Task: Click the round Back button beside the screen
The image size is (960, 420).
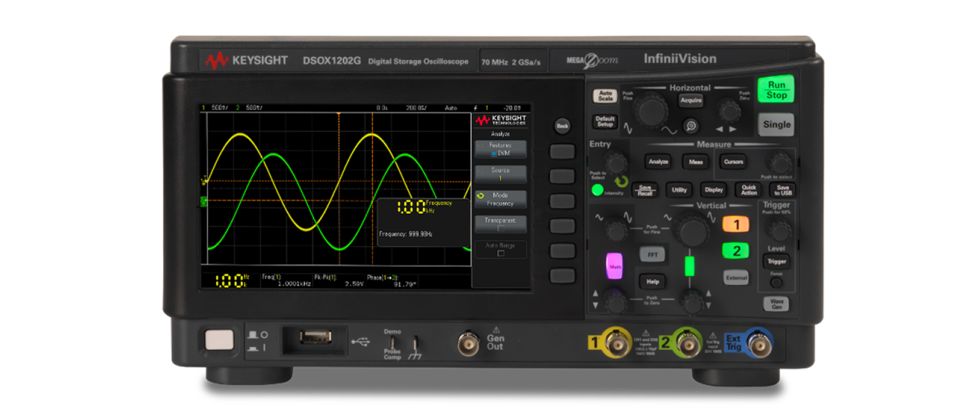Action: coord(562,126)
